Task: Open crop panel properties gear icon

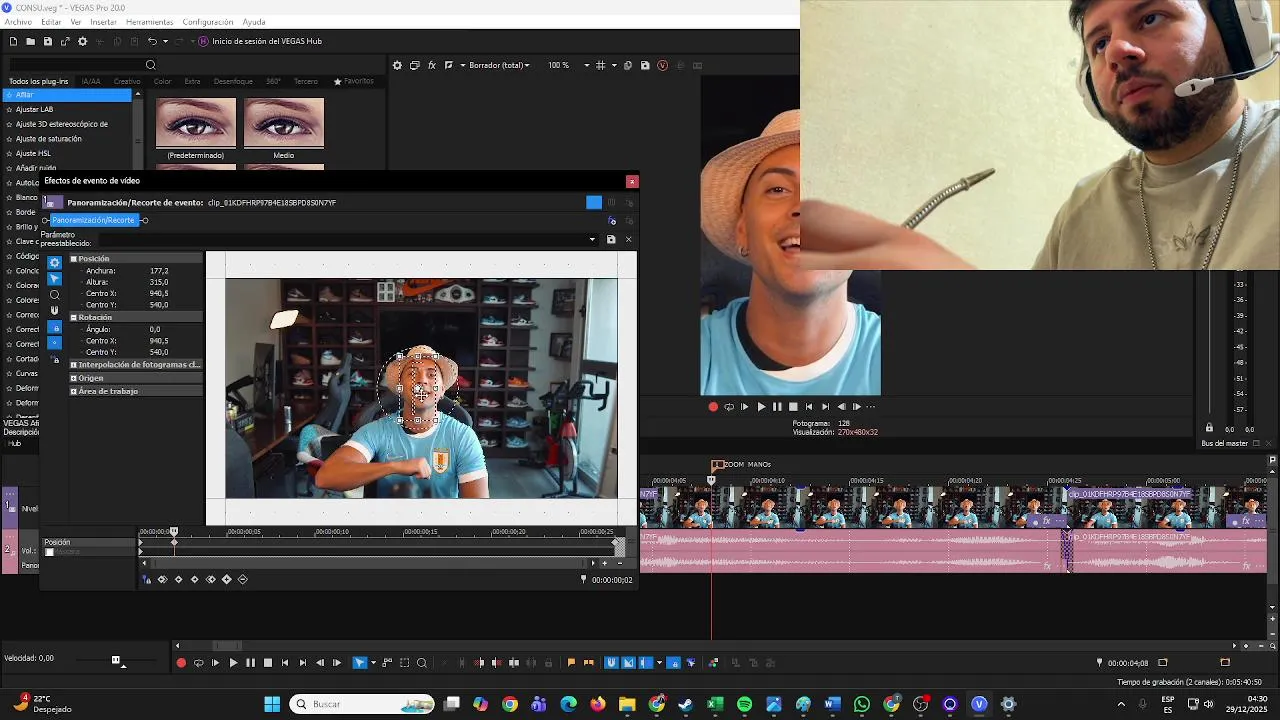Action: [55, 262]
